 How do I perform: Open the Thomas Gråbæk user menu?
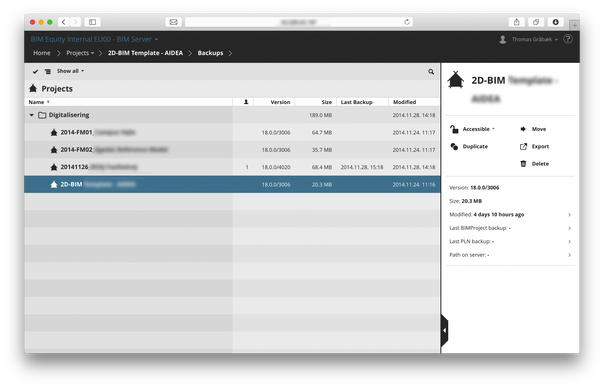tap(528, 39)
